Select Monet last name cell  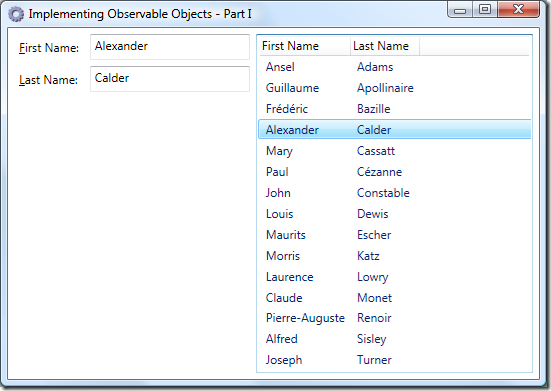tap(374, 298)
